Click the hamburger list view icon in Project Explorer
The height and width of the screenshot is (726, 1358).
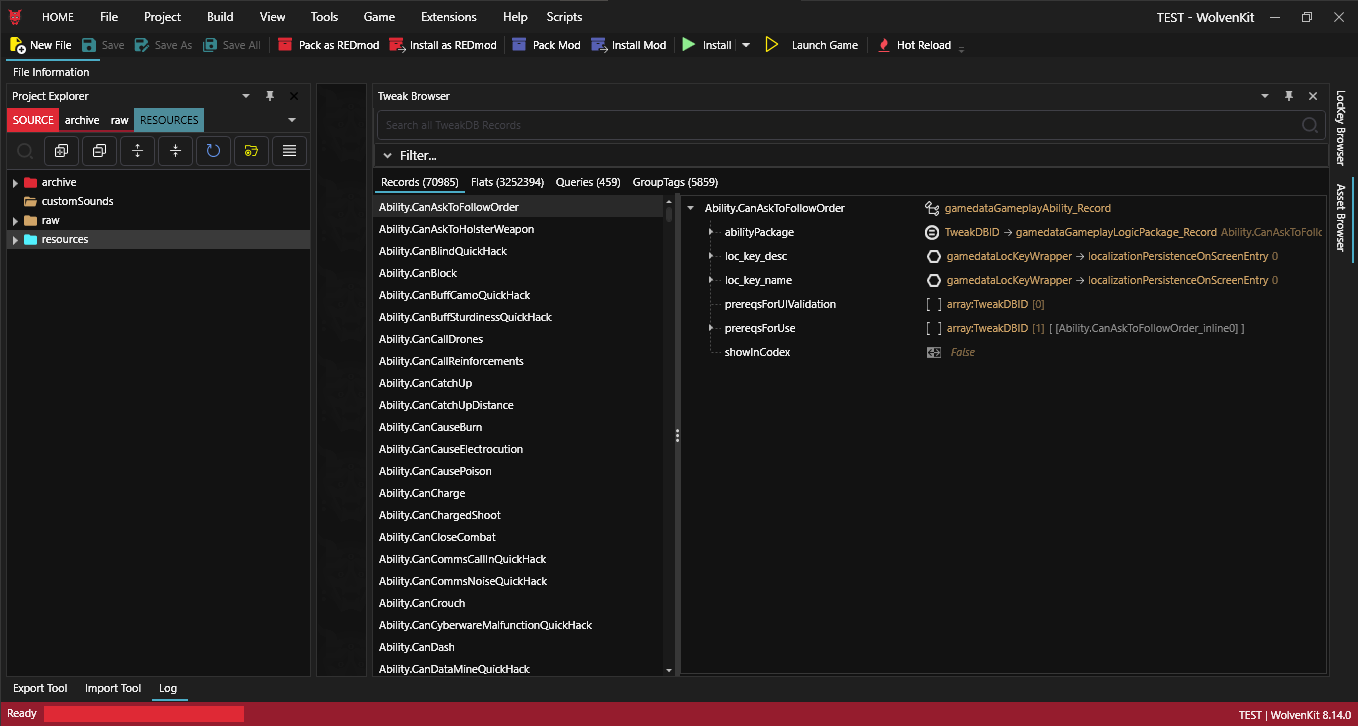tap(289, 151)
